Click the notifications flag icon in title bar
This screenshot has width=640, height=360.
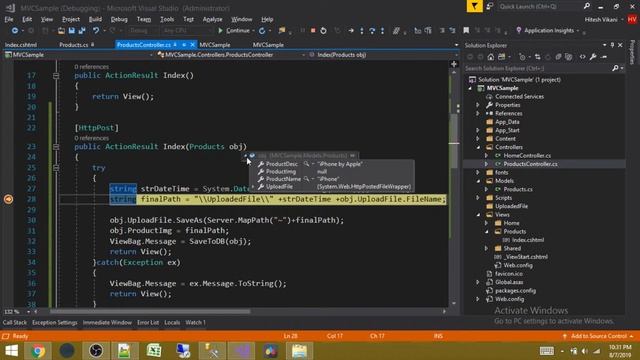pos(474,6)
